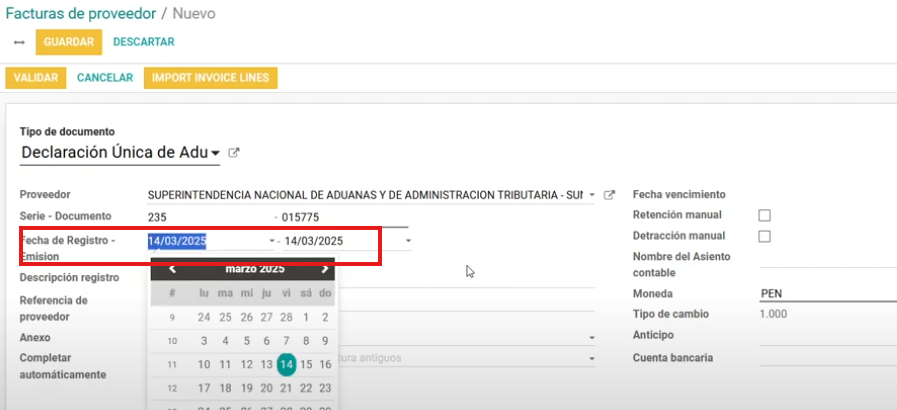This screenshot has height=410, width=897.
Task: Open the Emision date dropdown arrow
Action: tap(408, 241)
